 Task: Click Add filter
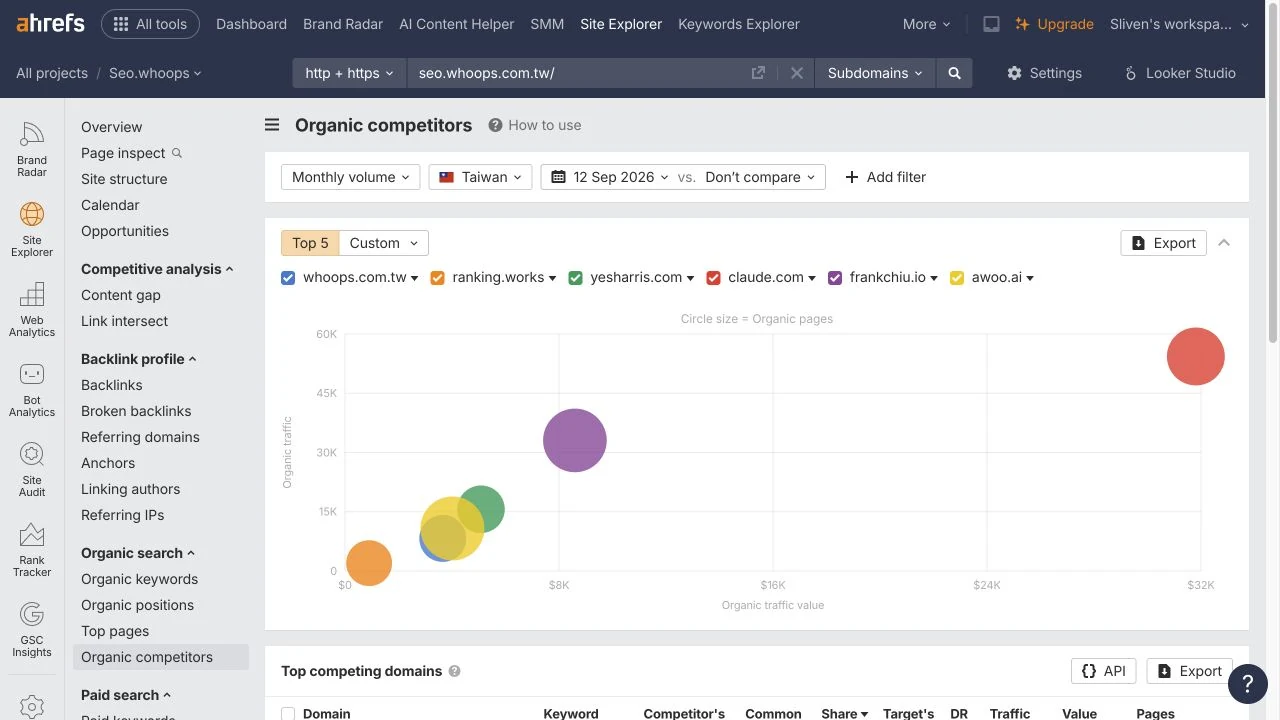885,177
